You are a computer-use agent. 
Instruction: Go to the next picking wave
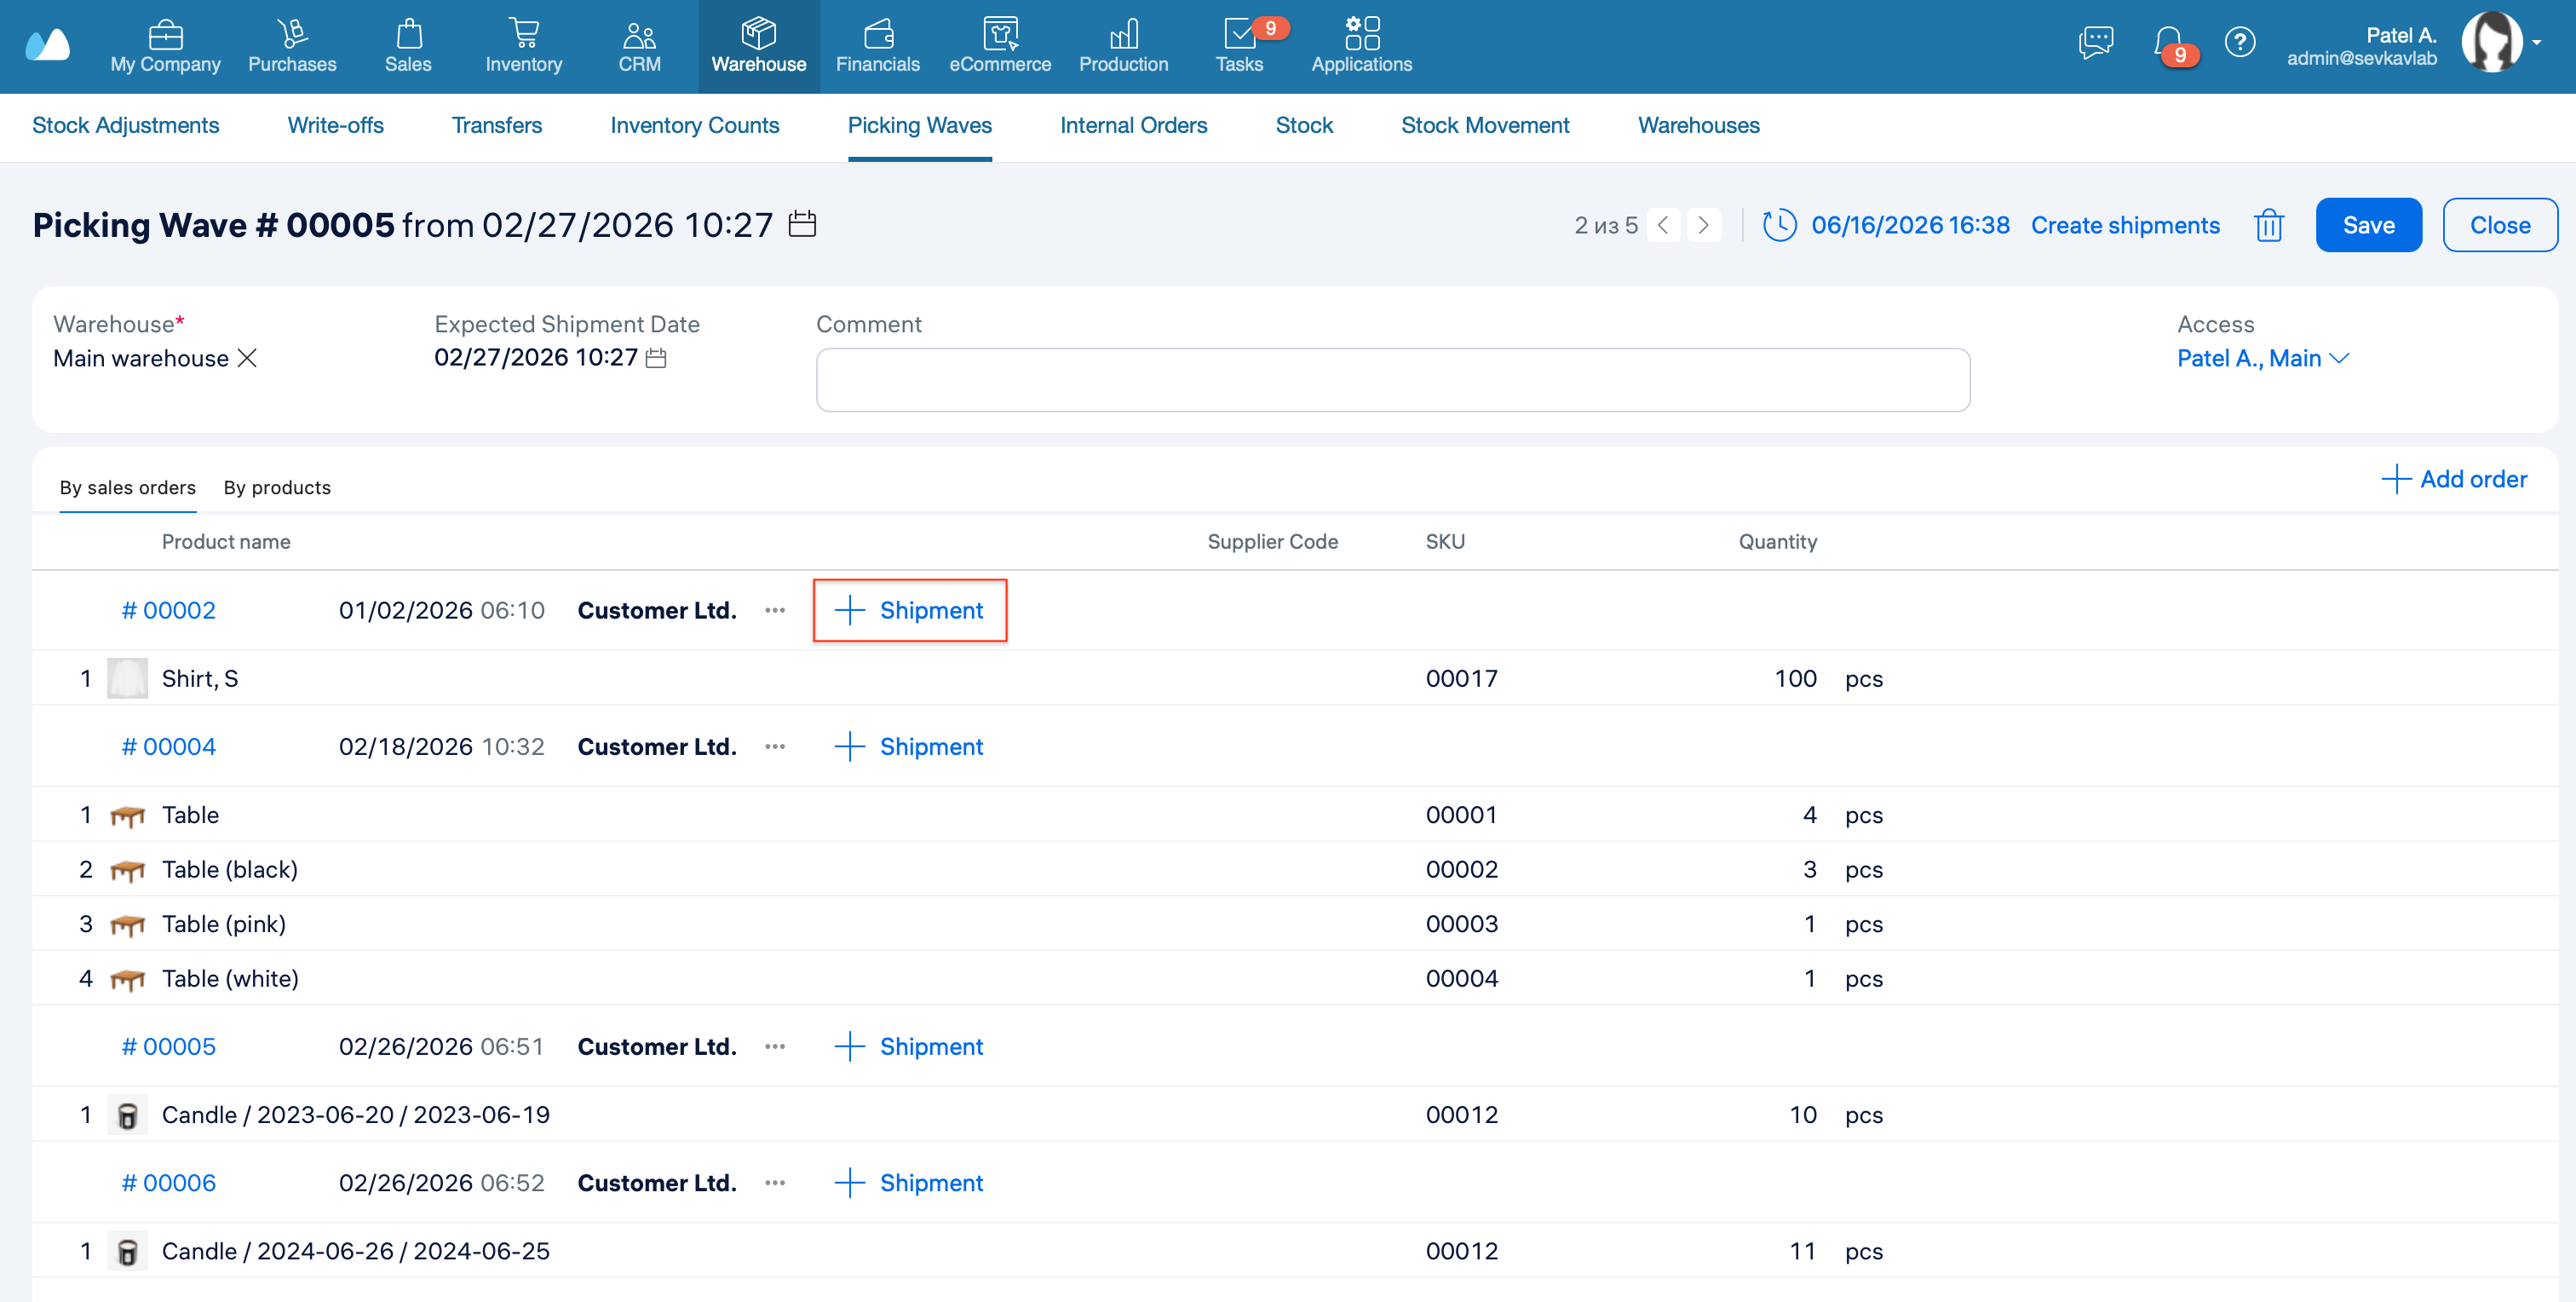click(x=1703, y=225)
